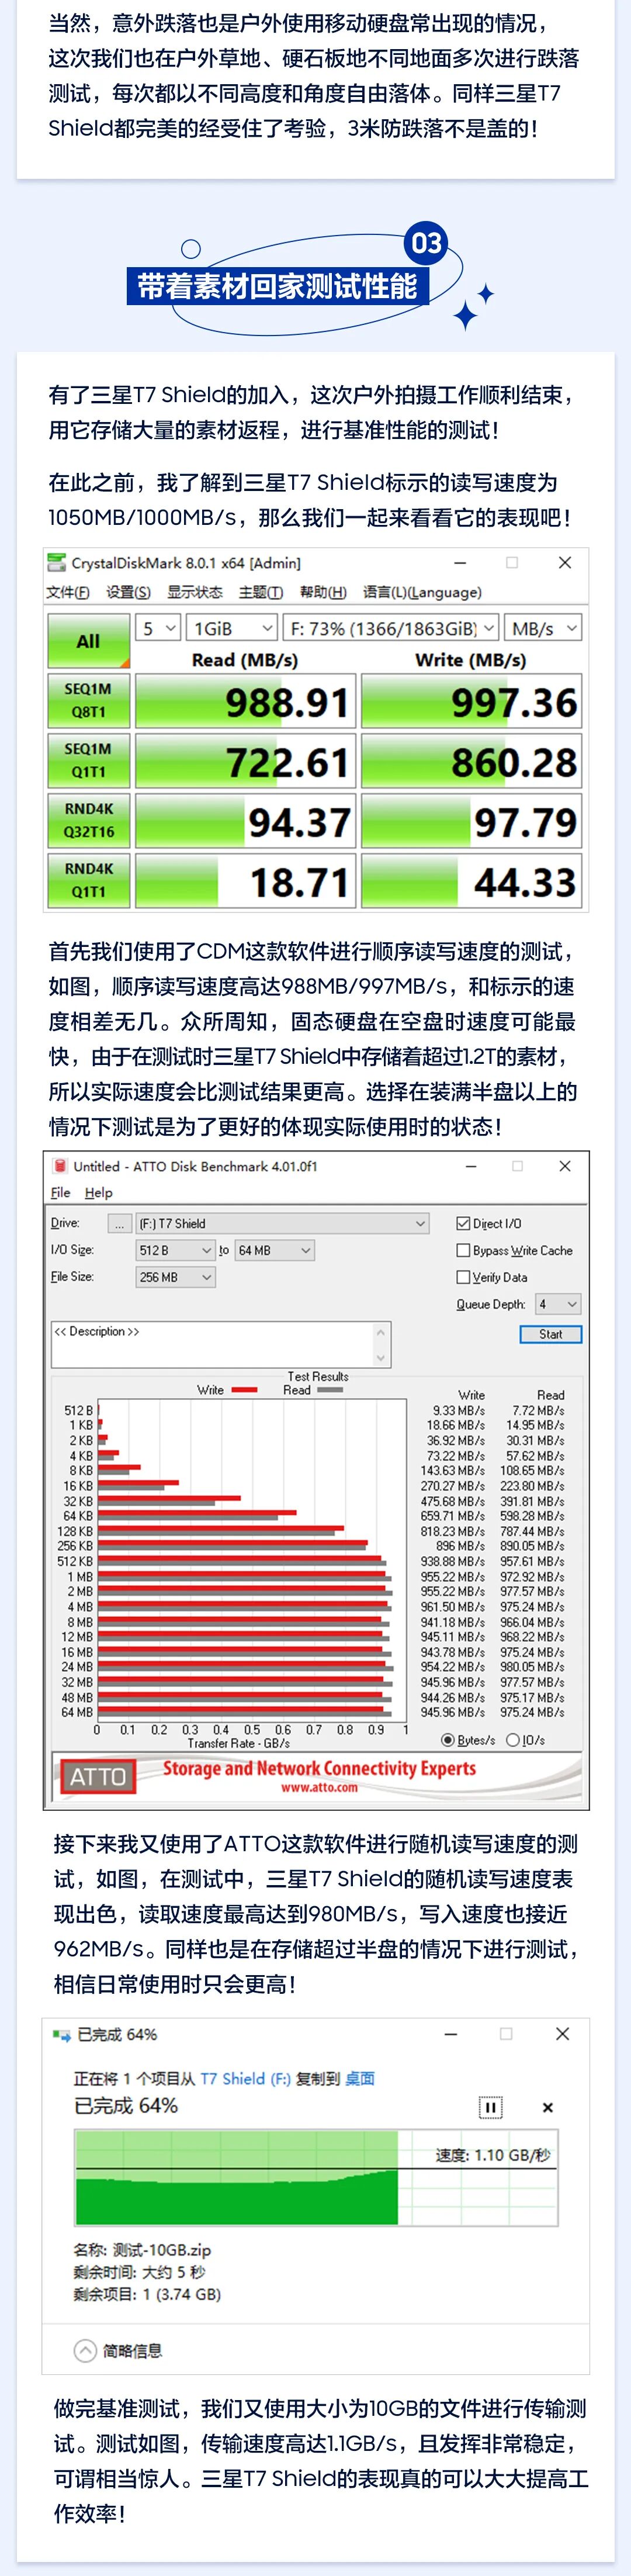Toggle the Direct I/O checkbox

[x=463, y=1223]
